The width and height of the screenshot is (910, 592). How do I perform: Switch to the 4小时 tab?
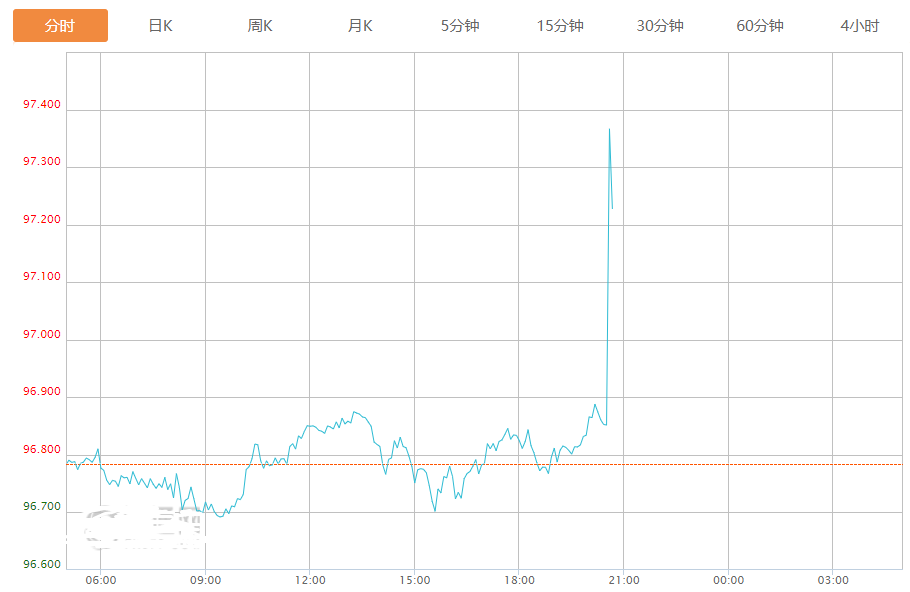pos(860,26)
